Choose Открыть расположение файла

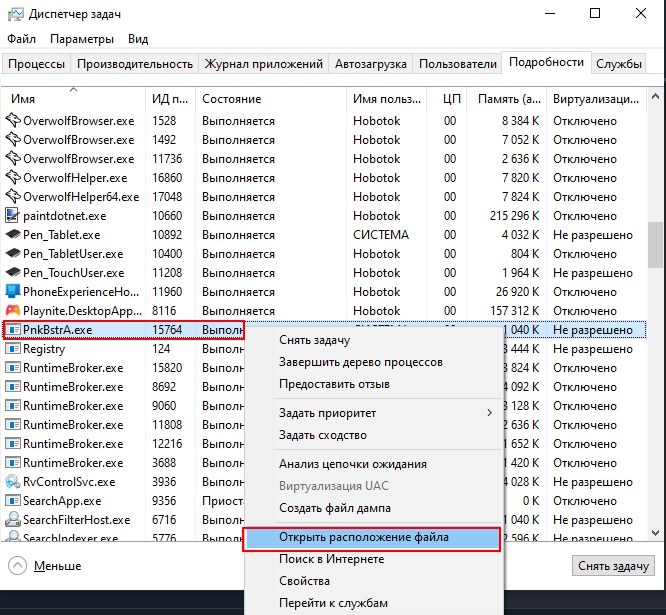point(372,537)
